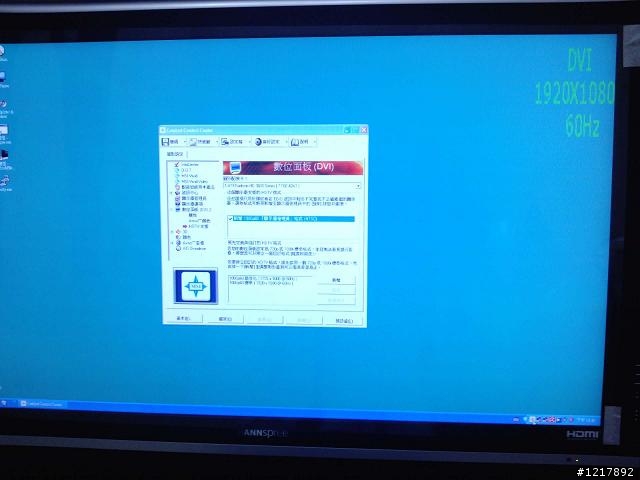Open the Profiles toolbar icon
640x480 pixels.
point(225,142)
